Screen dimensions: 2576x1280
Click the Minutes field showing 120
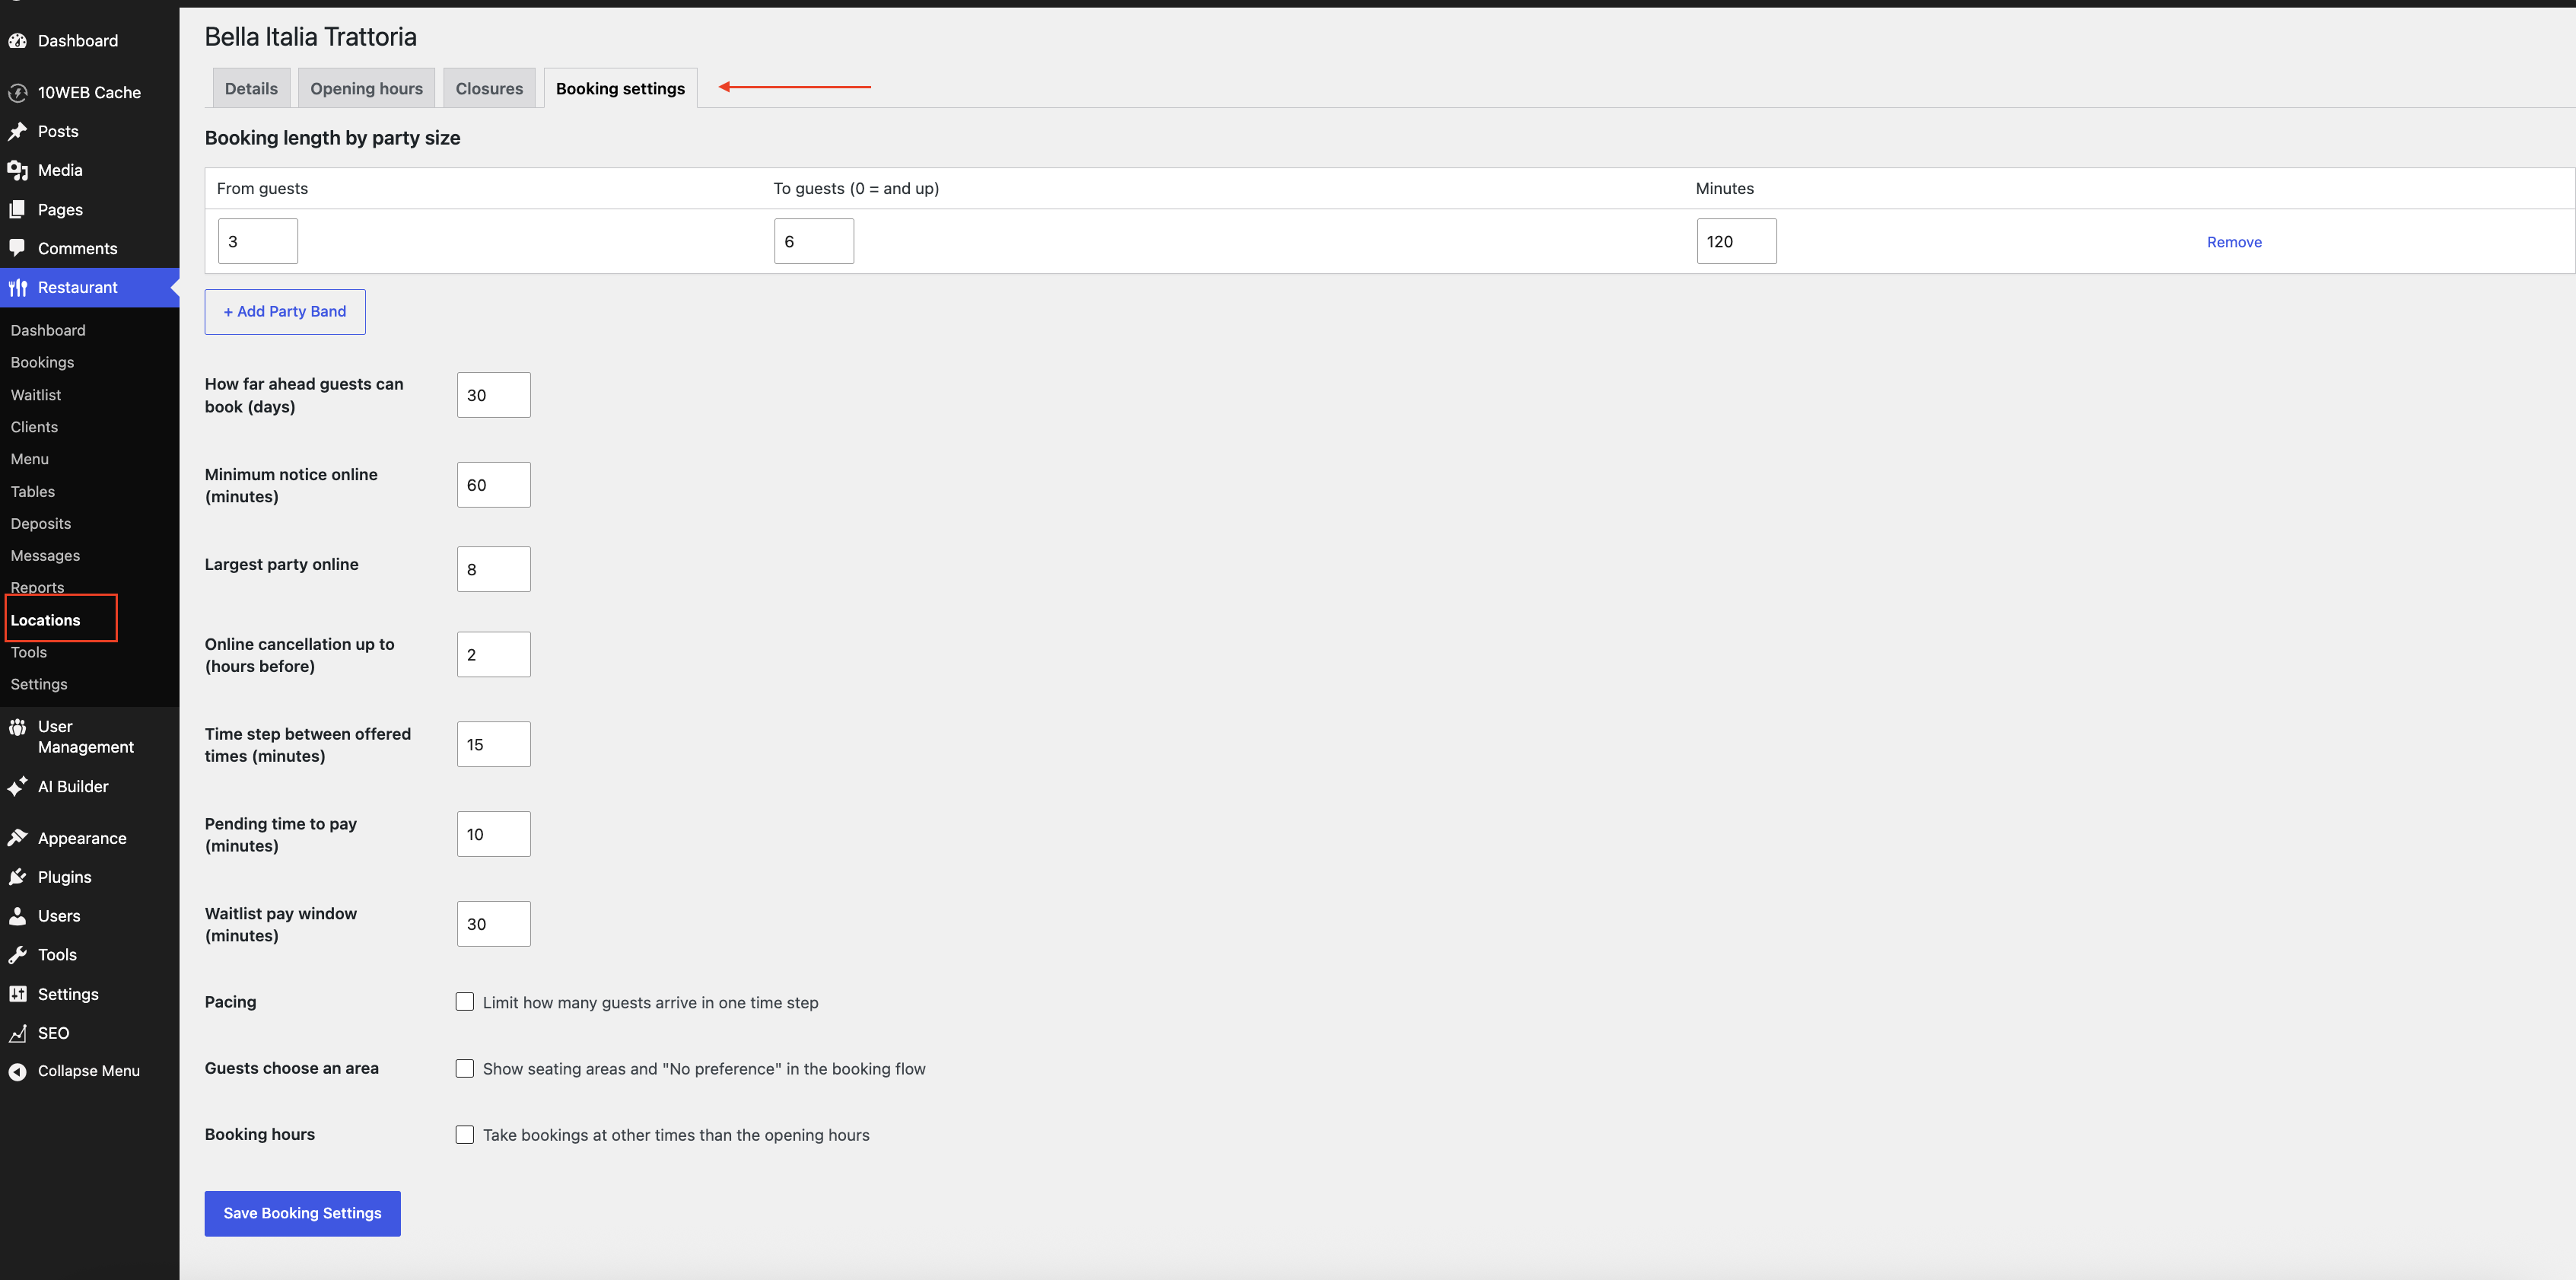click(1736, 241)
